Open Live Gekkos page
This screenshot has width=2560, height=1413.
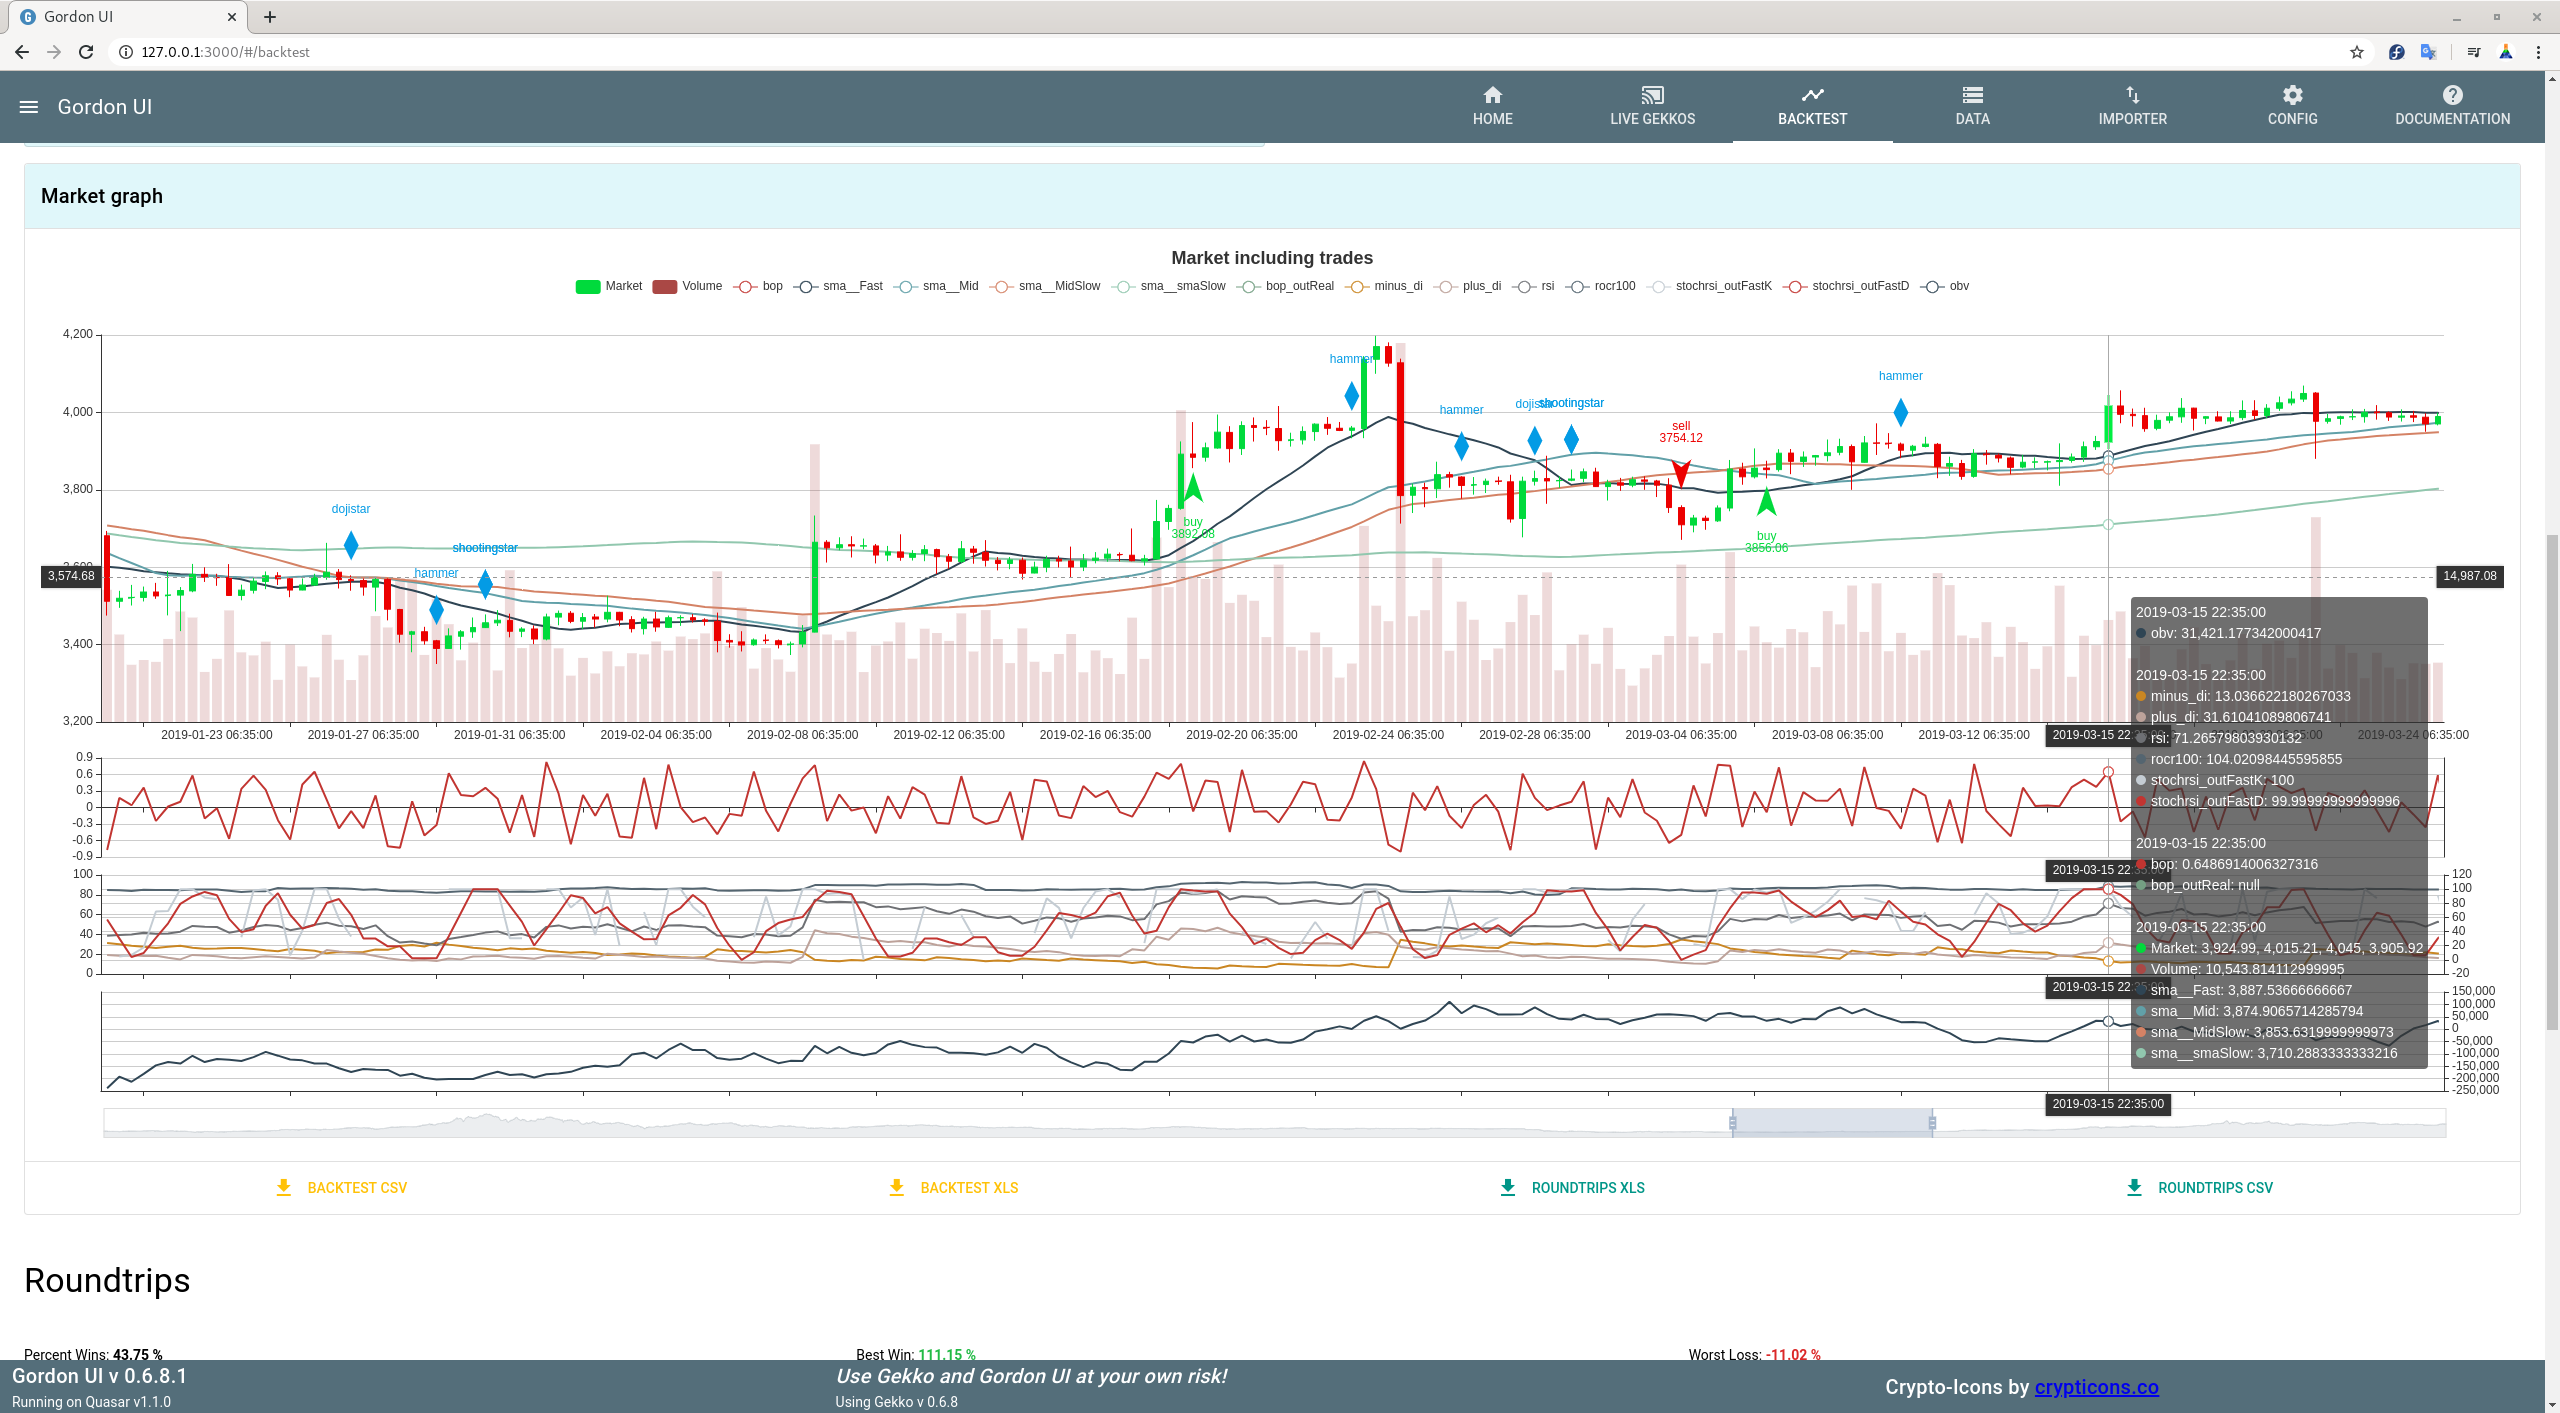click(x=1652, y=106)
